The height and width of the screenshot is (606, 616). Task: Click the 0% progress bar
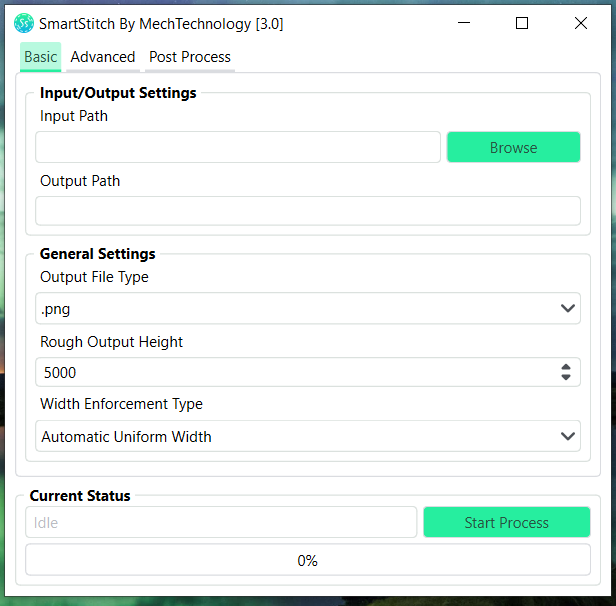308,561
